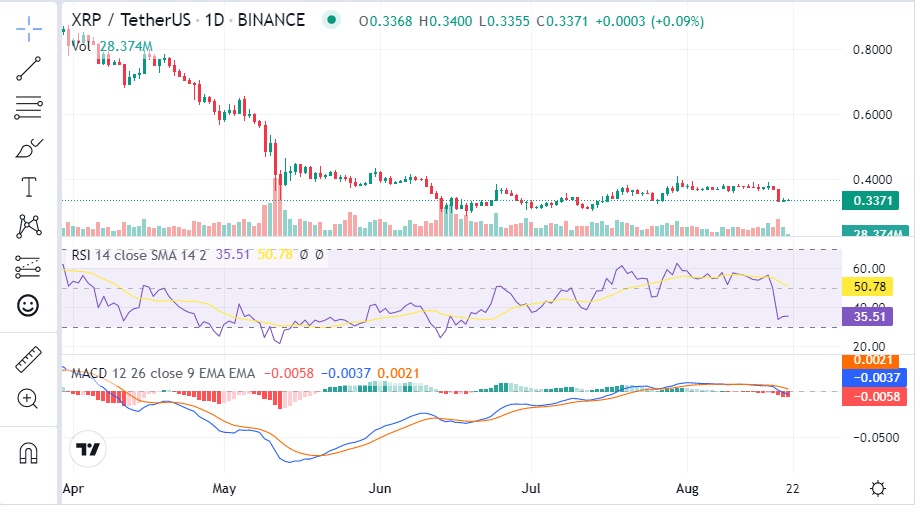Click MACD histogram value -0.0058 in legend
This screenshot has height=511, width=921.
point(288,374)
